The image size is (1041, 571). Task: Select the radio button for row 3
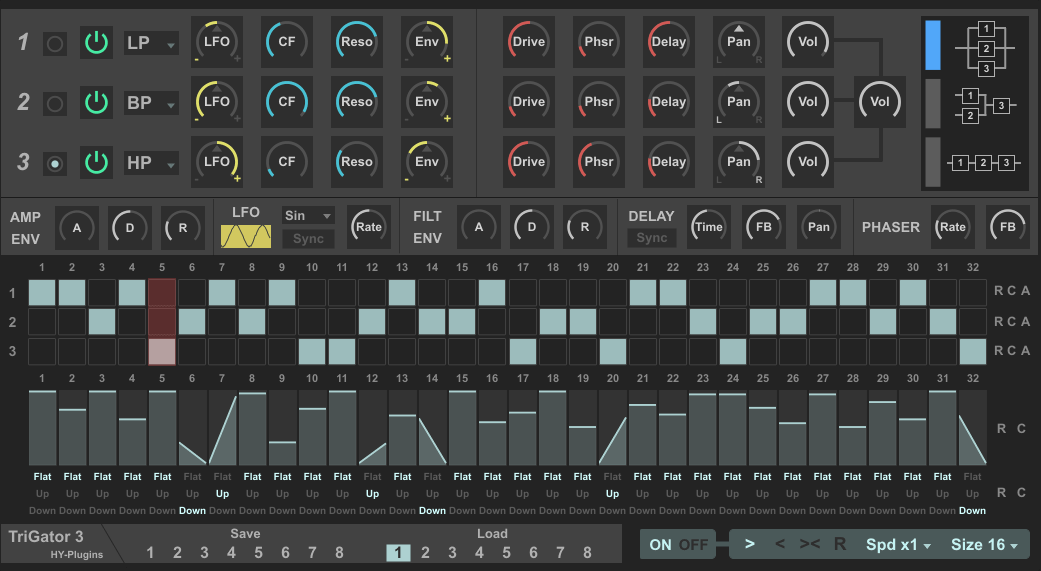click(55, 162)
